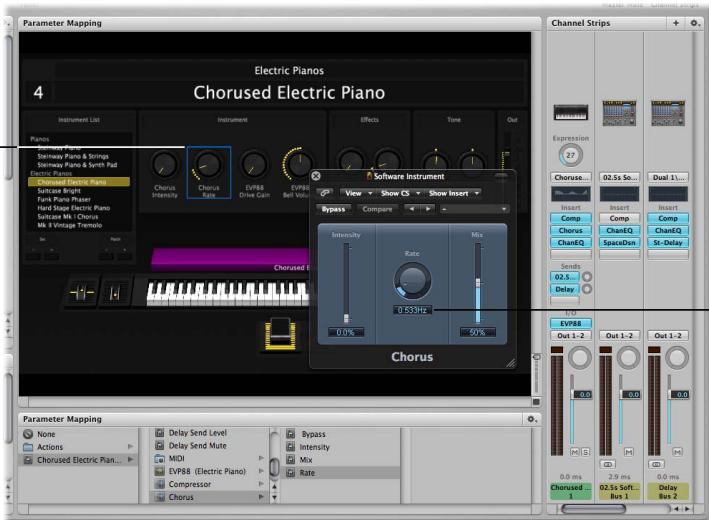Select Compressor in parameter browser
Image resolution: width=709 pixels, height=521 pixels.
(189, 484)
